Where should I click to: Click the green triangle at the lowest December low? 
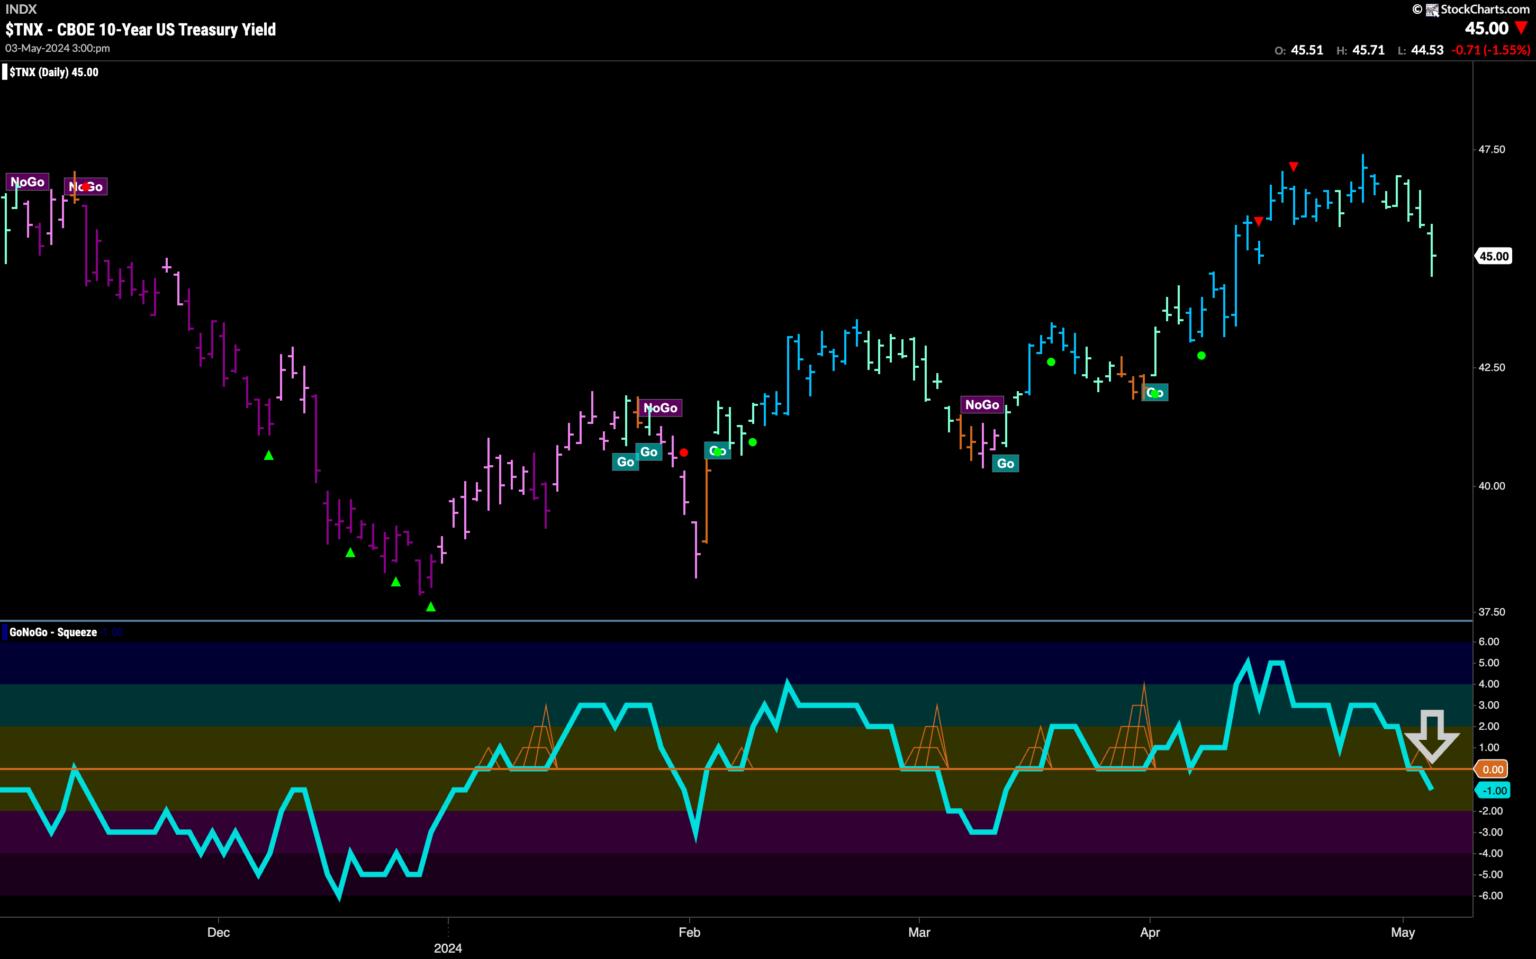(431, 606)
